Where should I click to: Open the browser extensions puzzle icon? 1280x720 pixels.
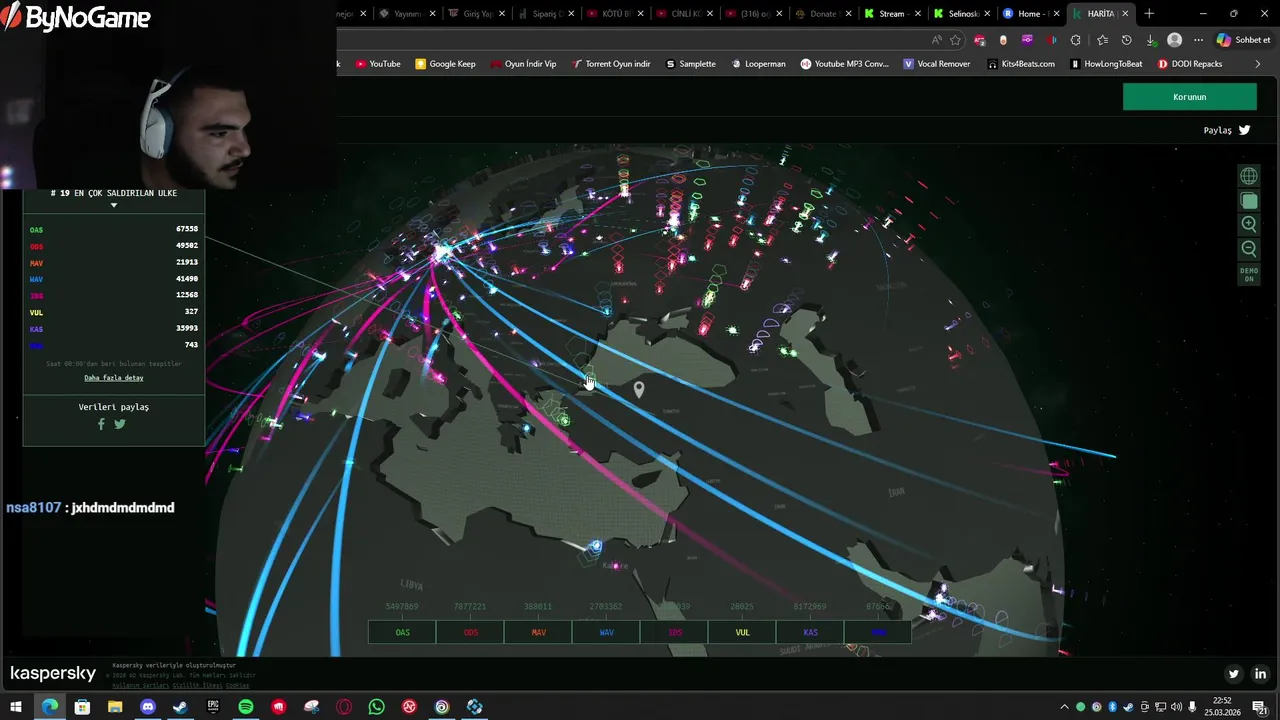1076,40
